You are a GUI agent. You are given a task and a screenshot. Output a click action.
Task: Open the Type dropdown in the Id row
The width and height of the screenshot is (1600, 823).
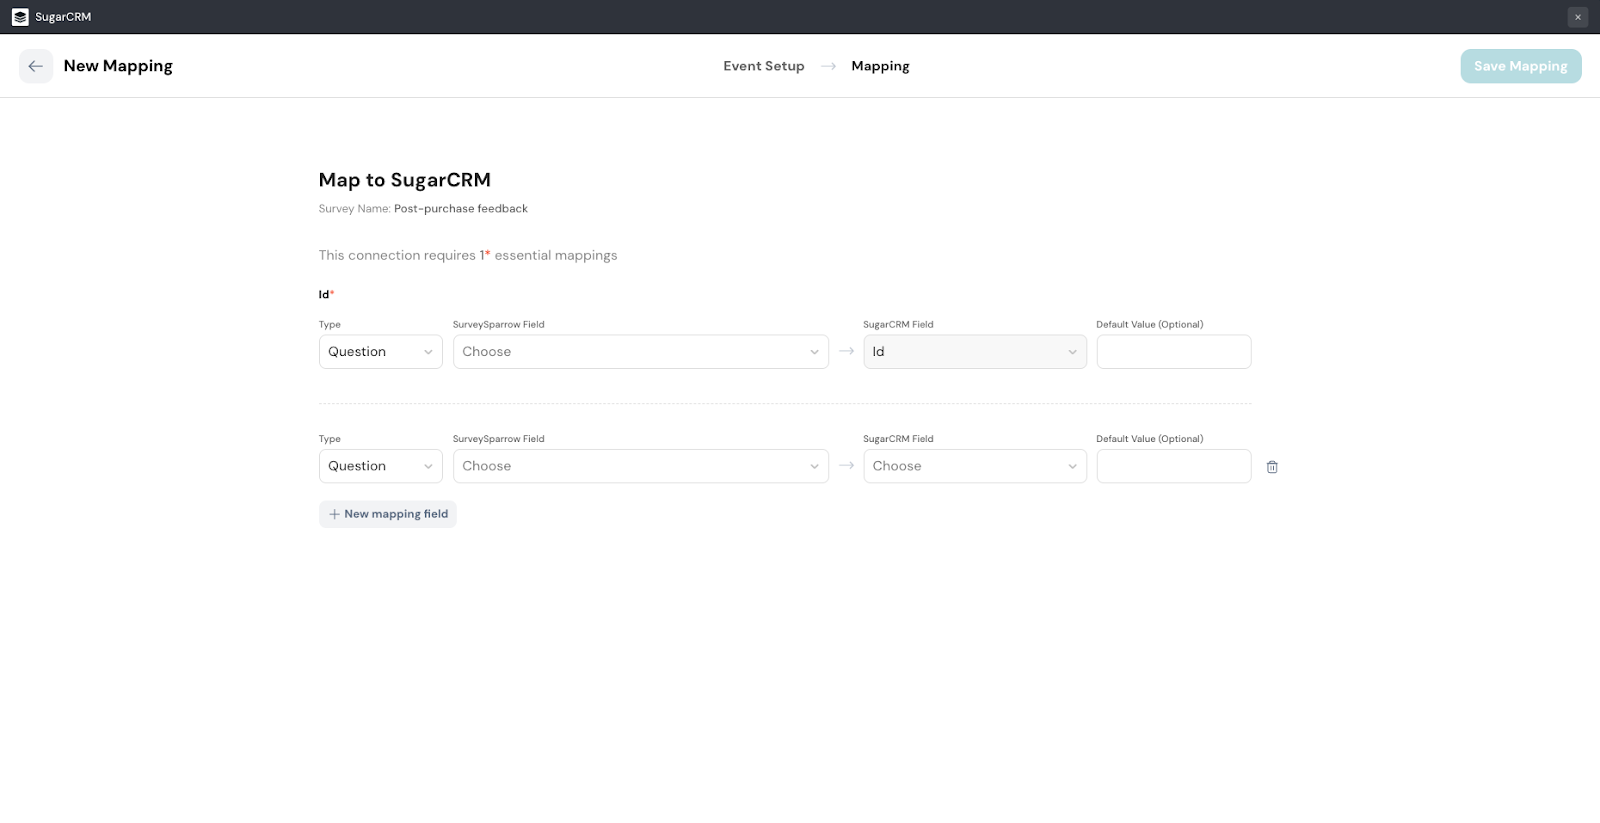tap(380, 352)
